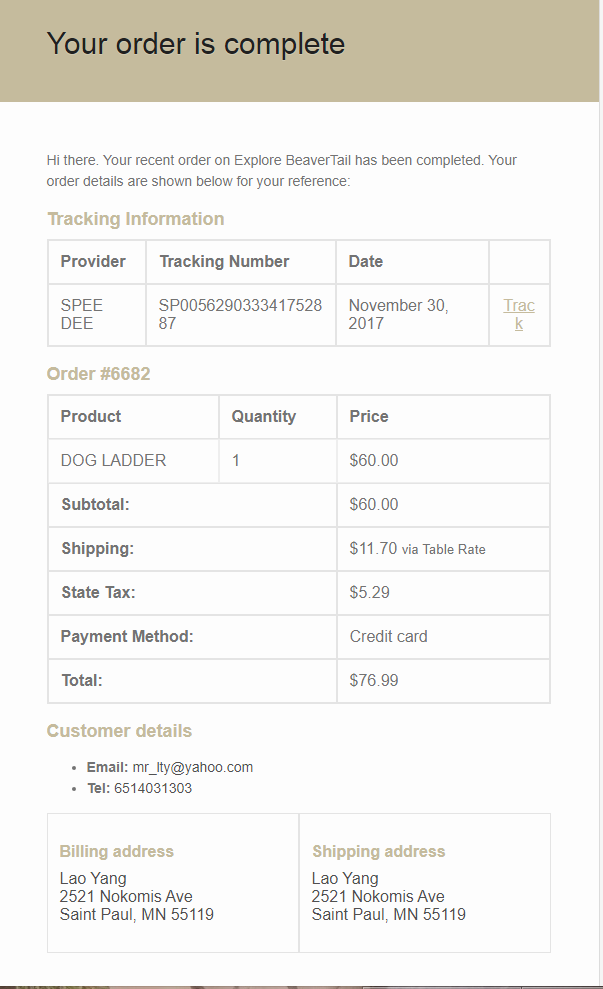
Task: Click the November 30, 2017 date cell
Action: tap(413, 315)
